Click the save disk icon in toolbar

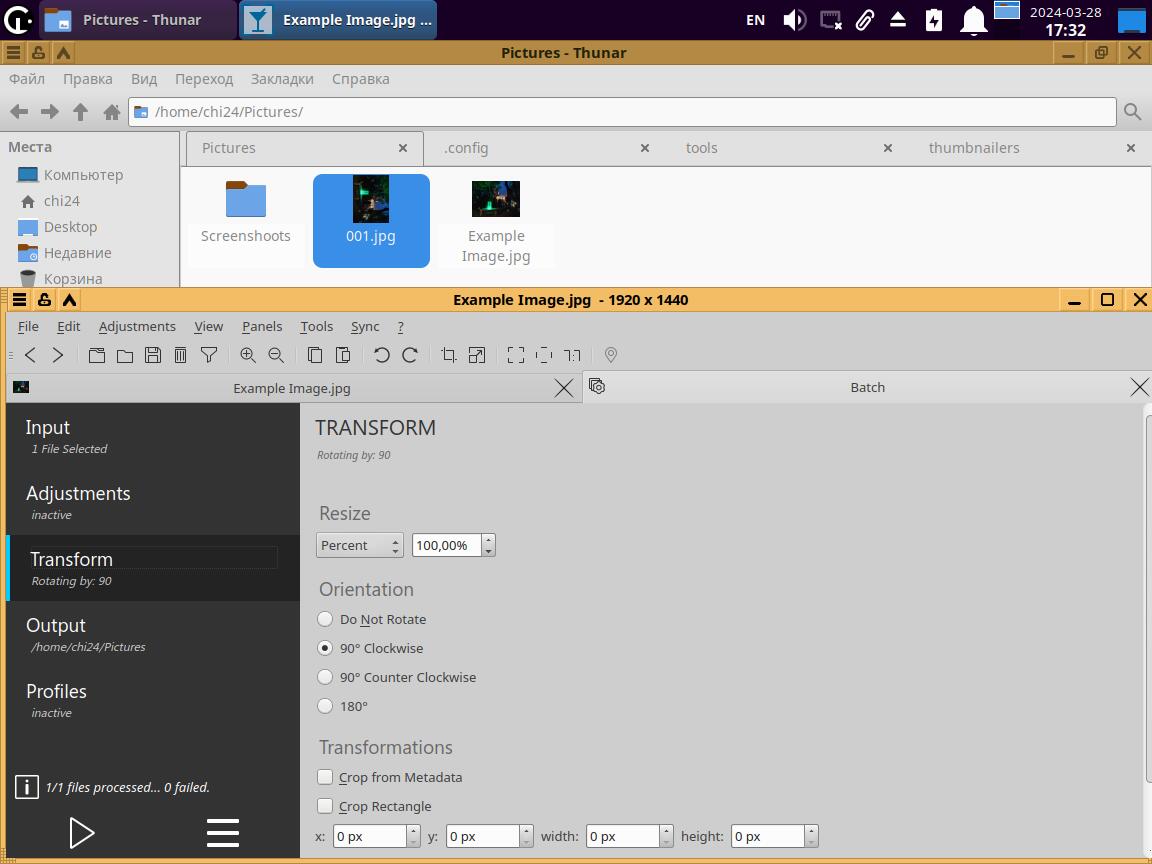(153, 355)
